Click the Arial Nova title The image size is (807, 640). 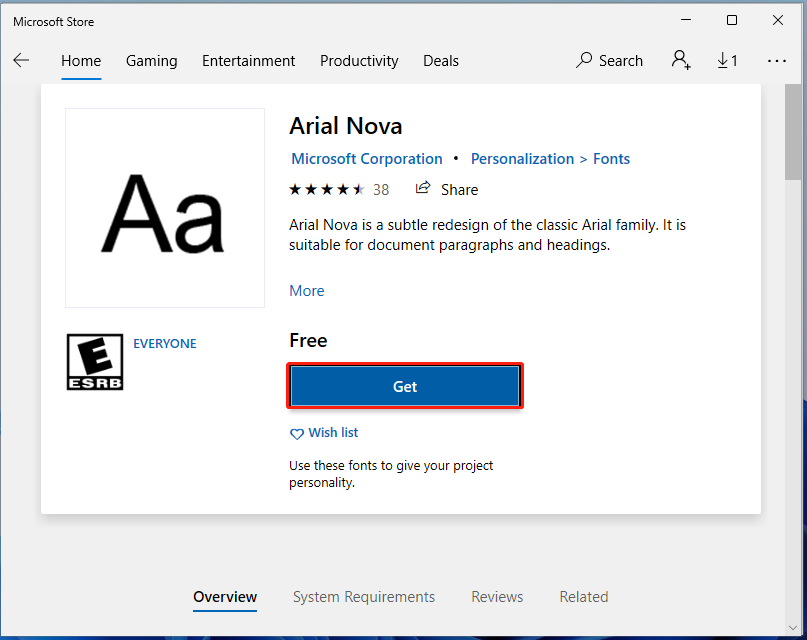click(345, 126)
